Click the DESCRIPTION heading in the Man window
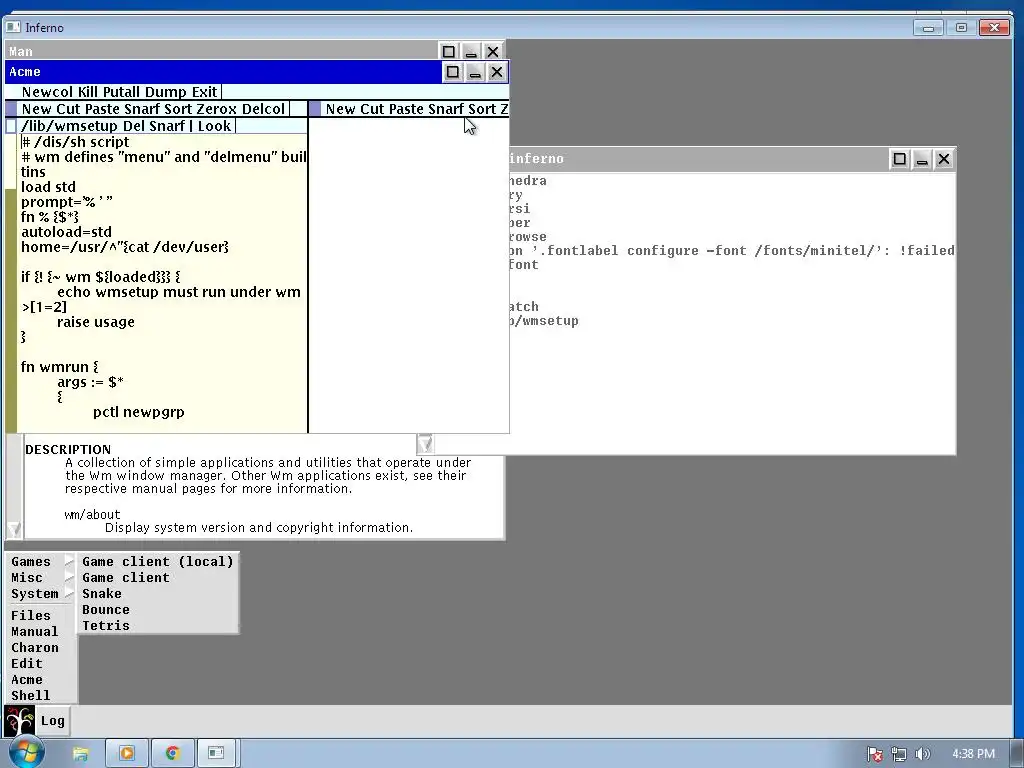Screen dimensions: 1024x768 68,449
